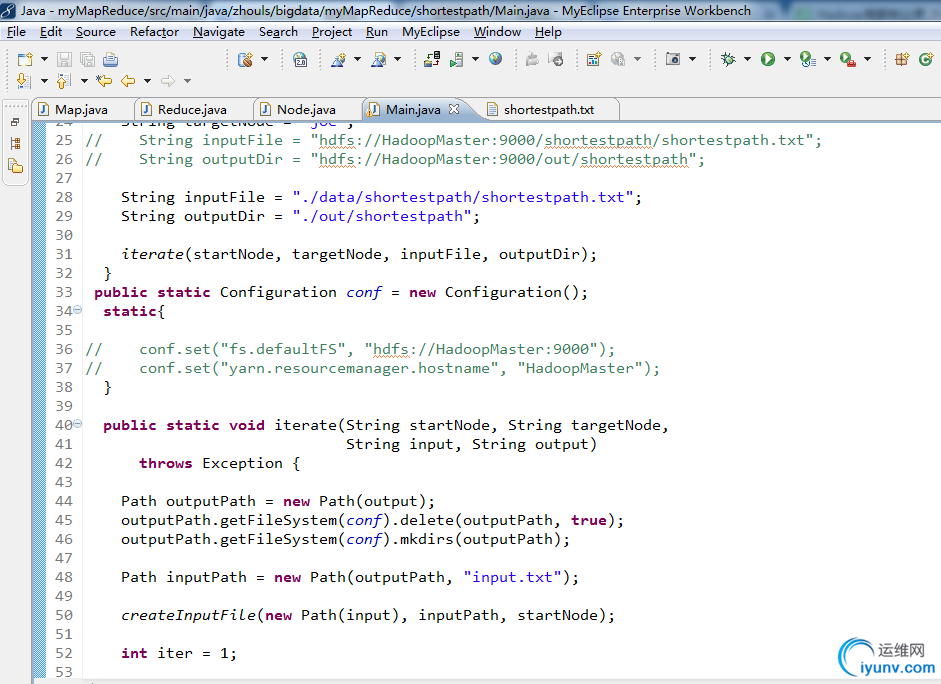The width and height of the screenshot is (941, 684).
Task: Open the web browser globe icon
Action: [x=495, y=59]
